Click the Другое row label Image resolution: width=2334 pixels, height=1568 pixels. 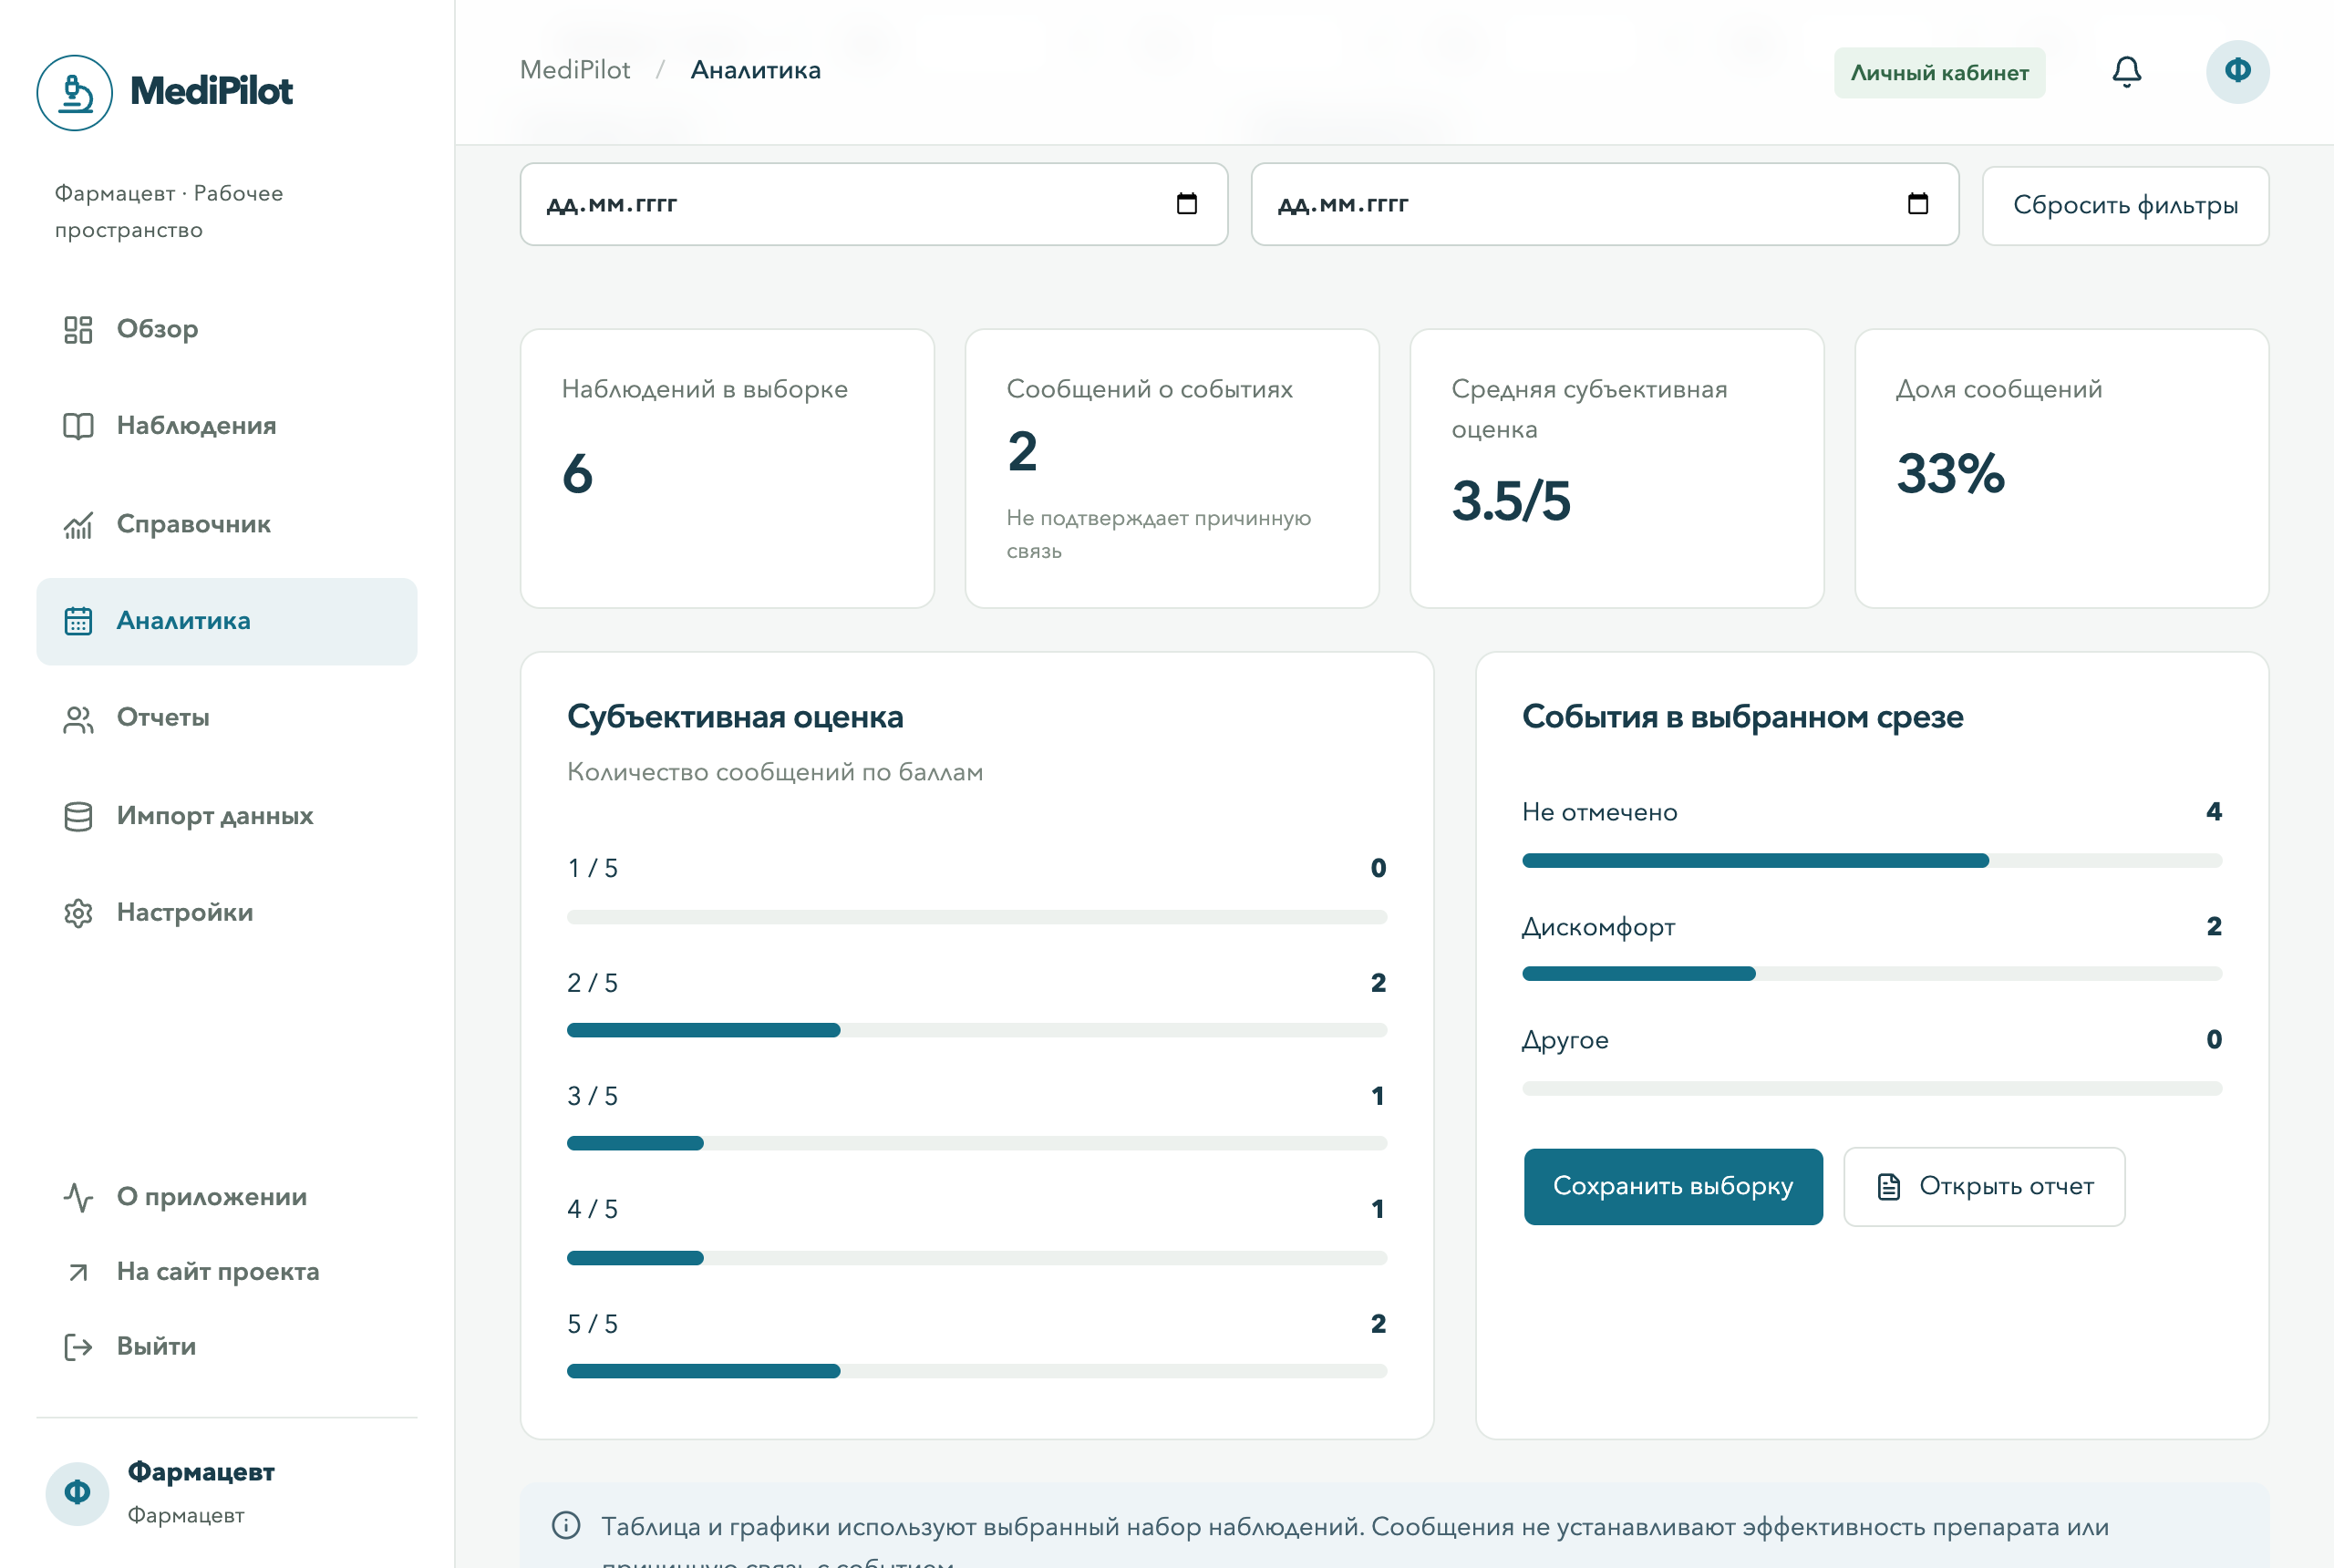[x=1565, y=1040]
